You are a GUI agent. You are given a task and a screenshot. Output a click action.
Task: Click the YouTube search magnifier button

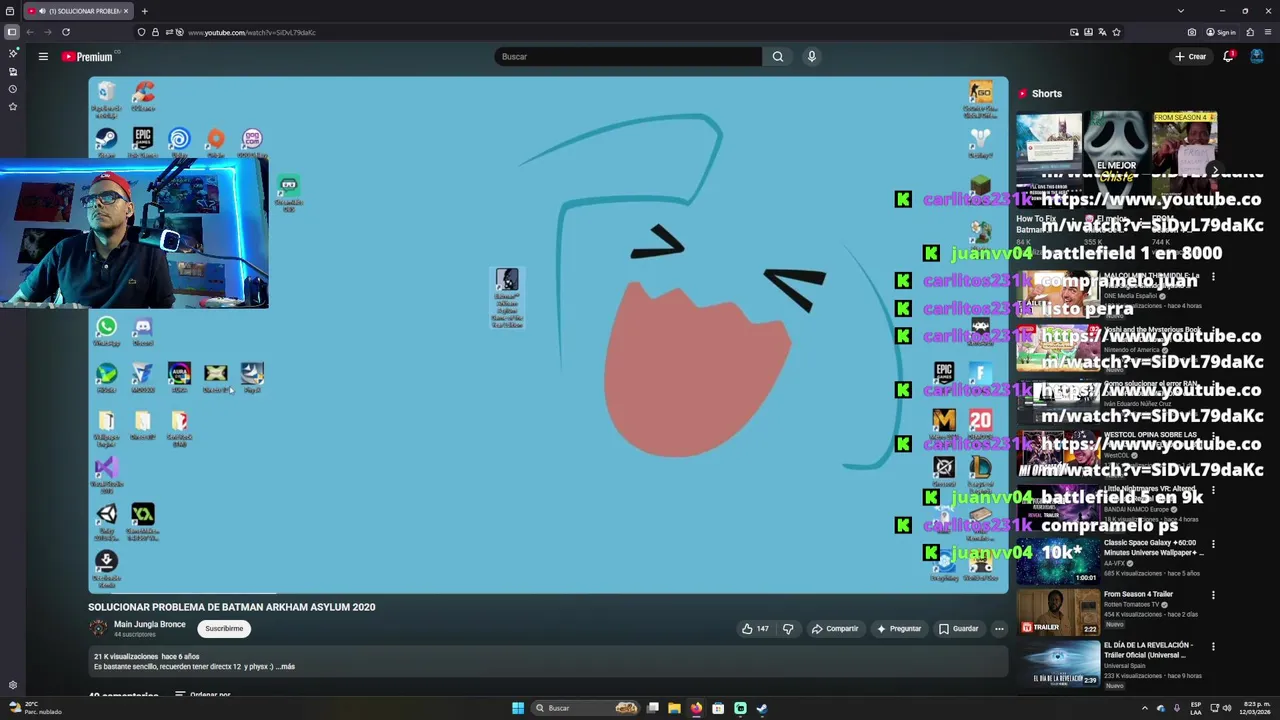tap(778, 57)
